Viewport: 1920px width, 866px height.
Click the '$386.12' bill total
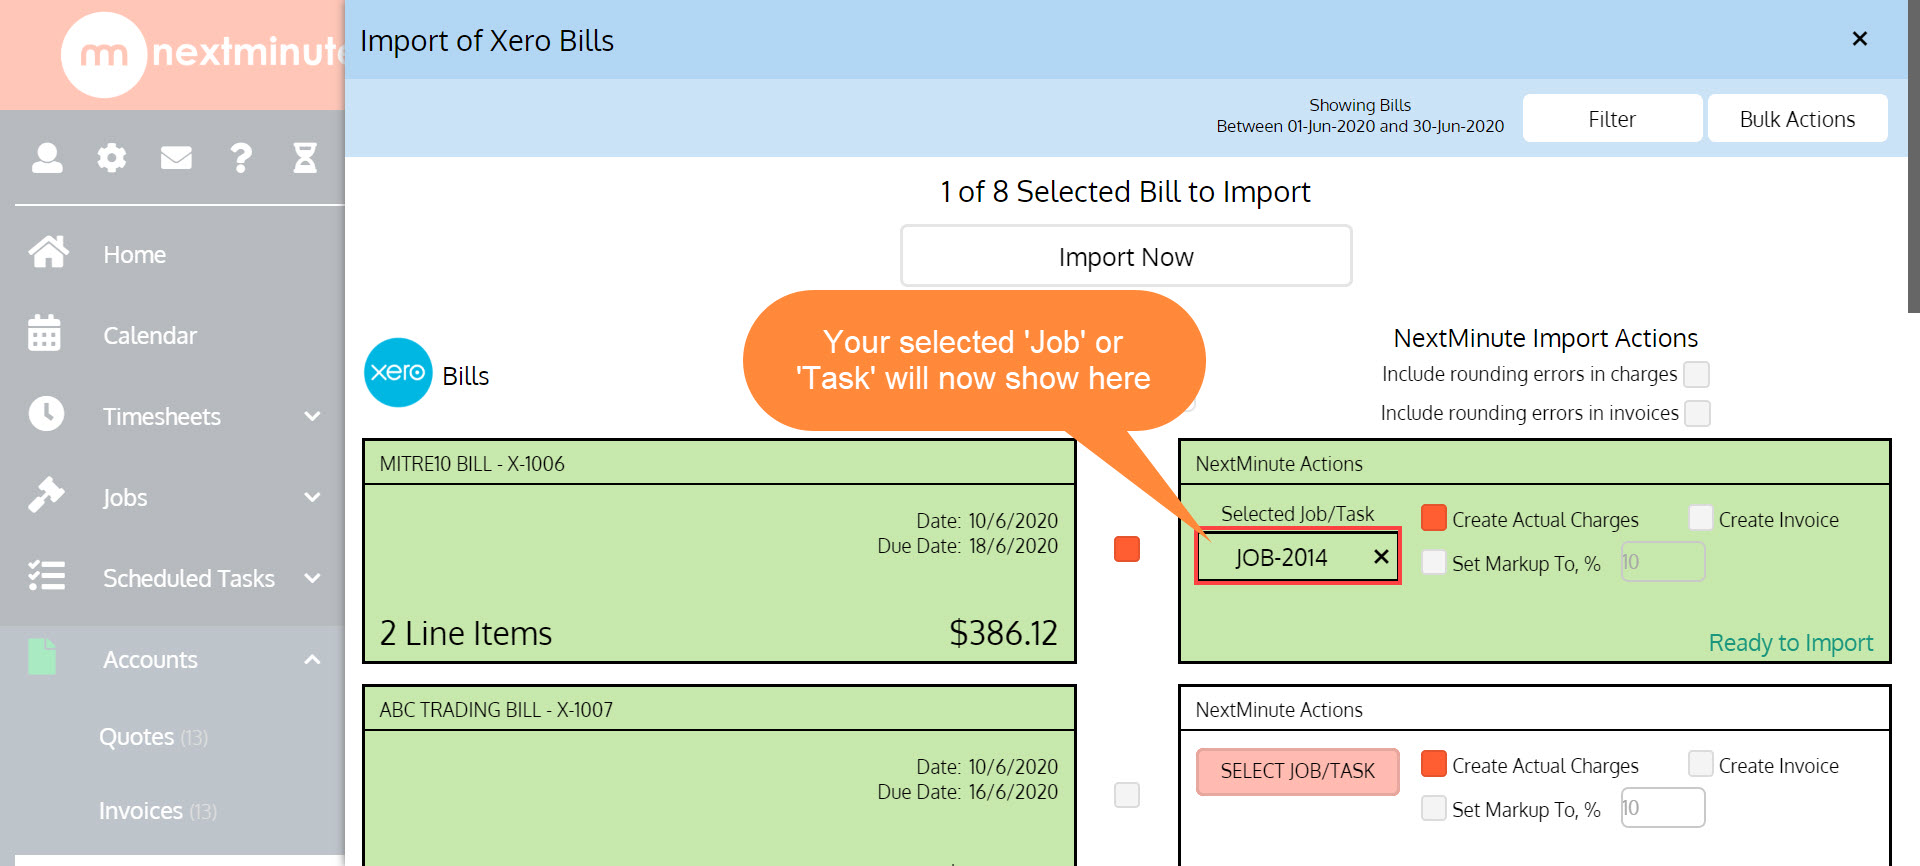[x=1003, y=633]
